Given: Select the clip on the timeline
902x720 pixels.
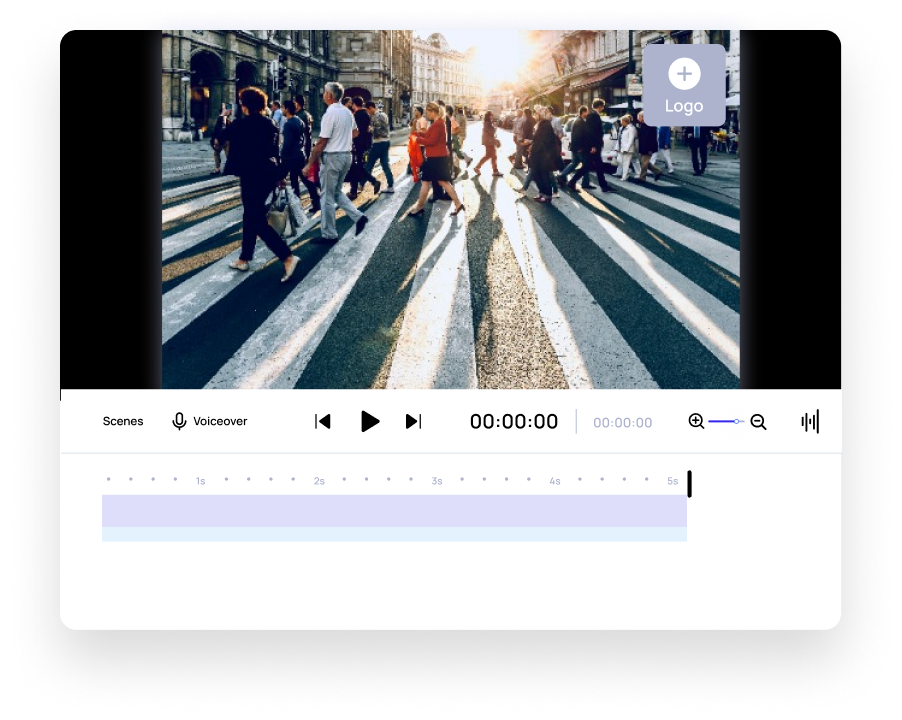Looking at the screenshot, I should (394, 512).
